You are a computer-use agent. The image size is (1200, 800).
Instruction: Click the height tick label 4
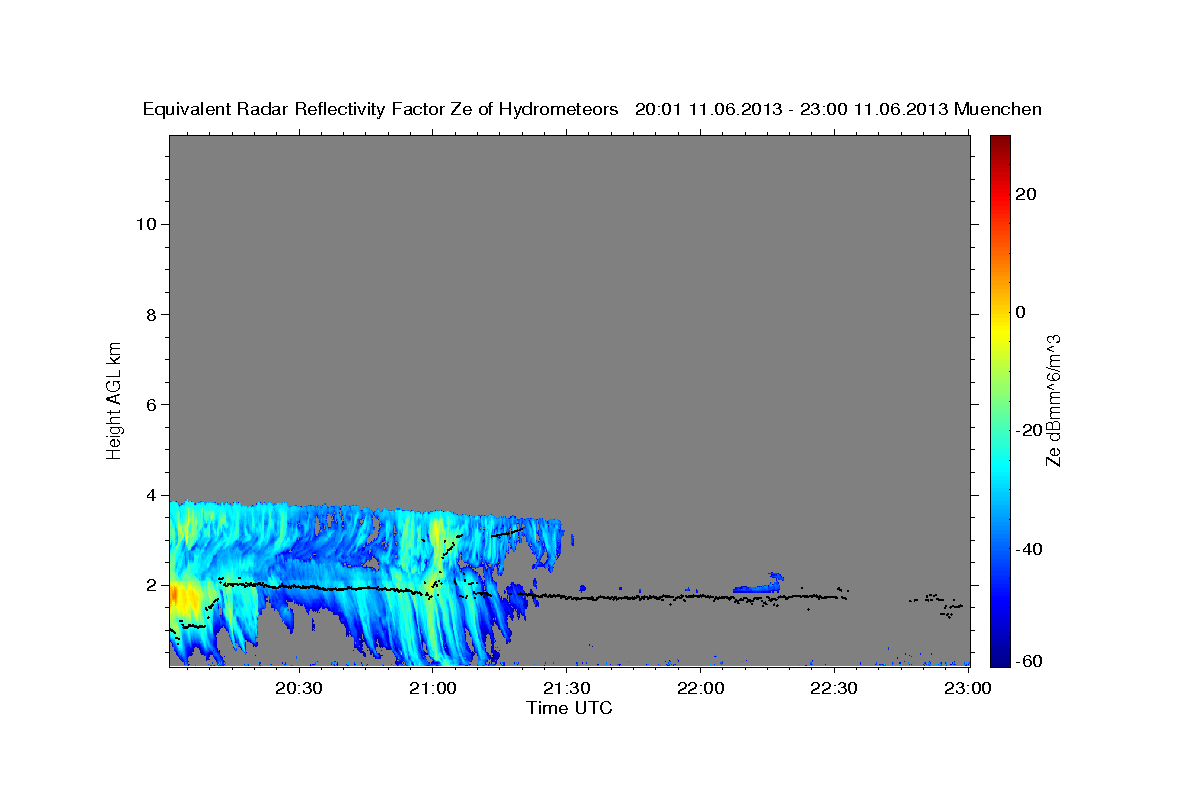[152, 495]
